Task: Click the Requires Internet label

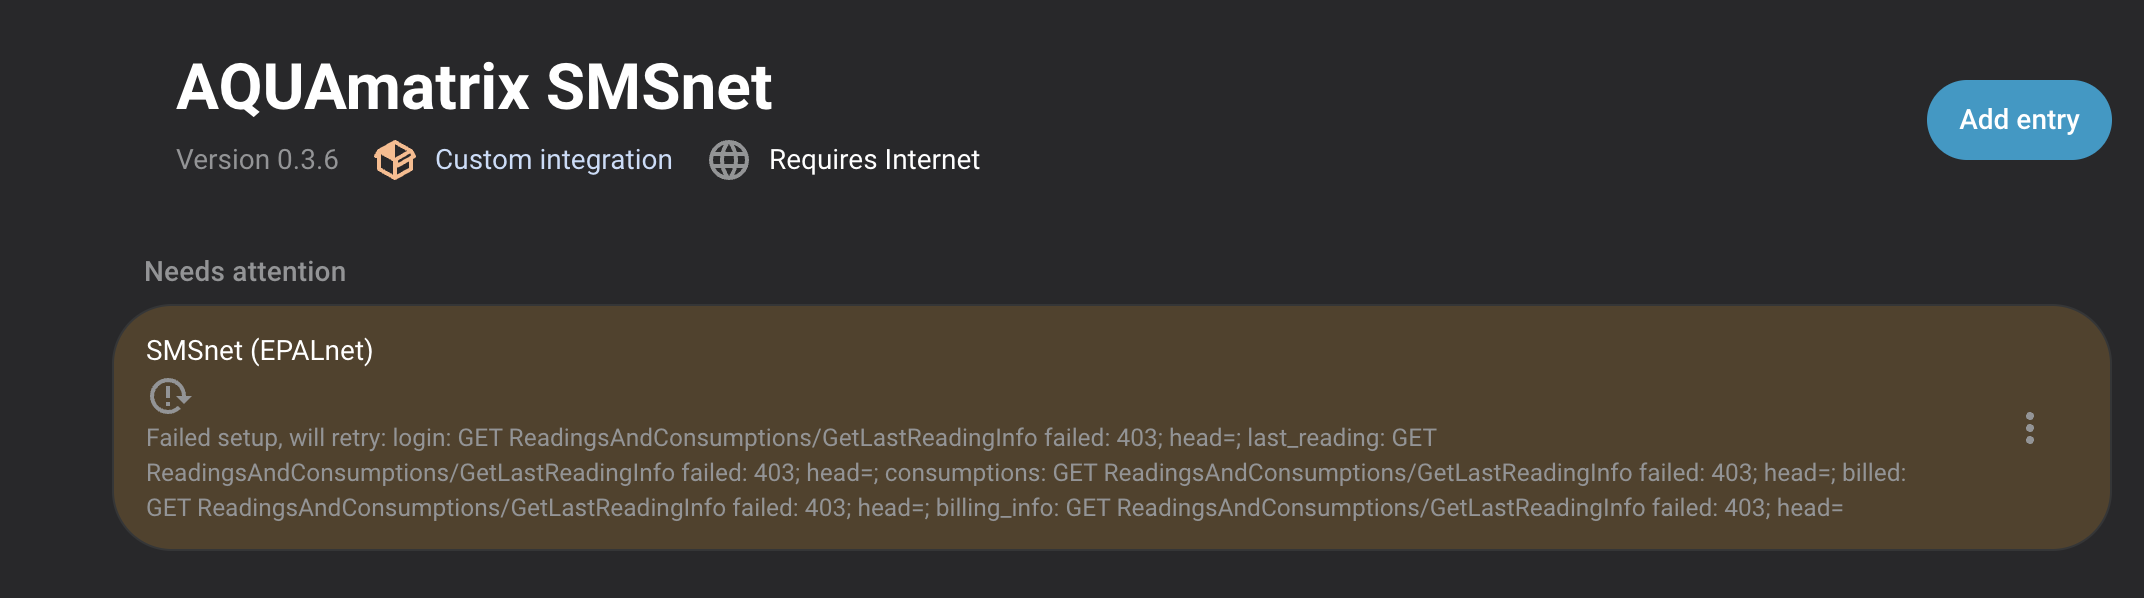Action: pos(874,160)
